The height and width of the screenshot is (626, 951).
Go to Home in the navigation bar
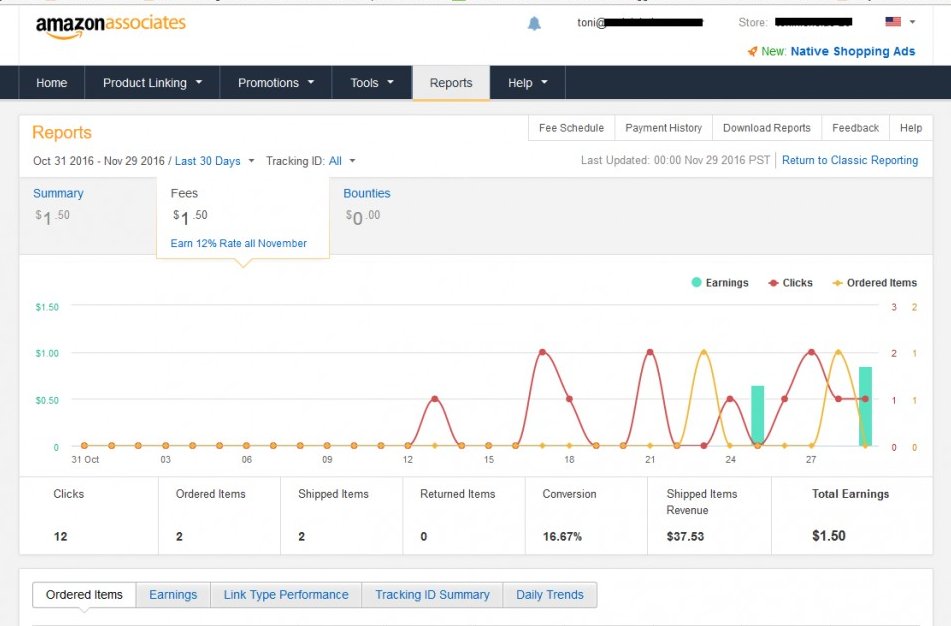[x=52, y=82]
